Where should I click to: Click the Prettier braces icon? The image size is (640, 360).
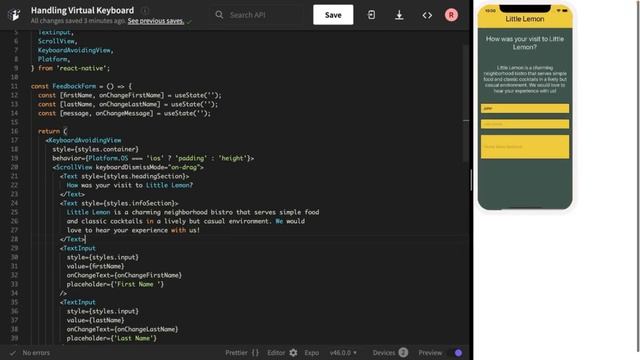point(255,353)
